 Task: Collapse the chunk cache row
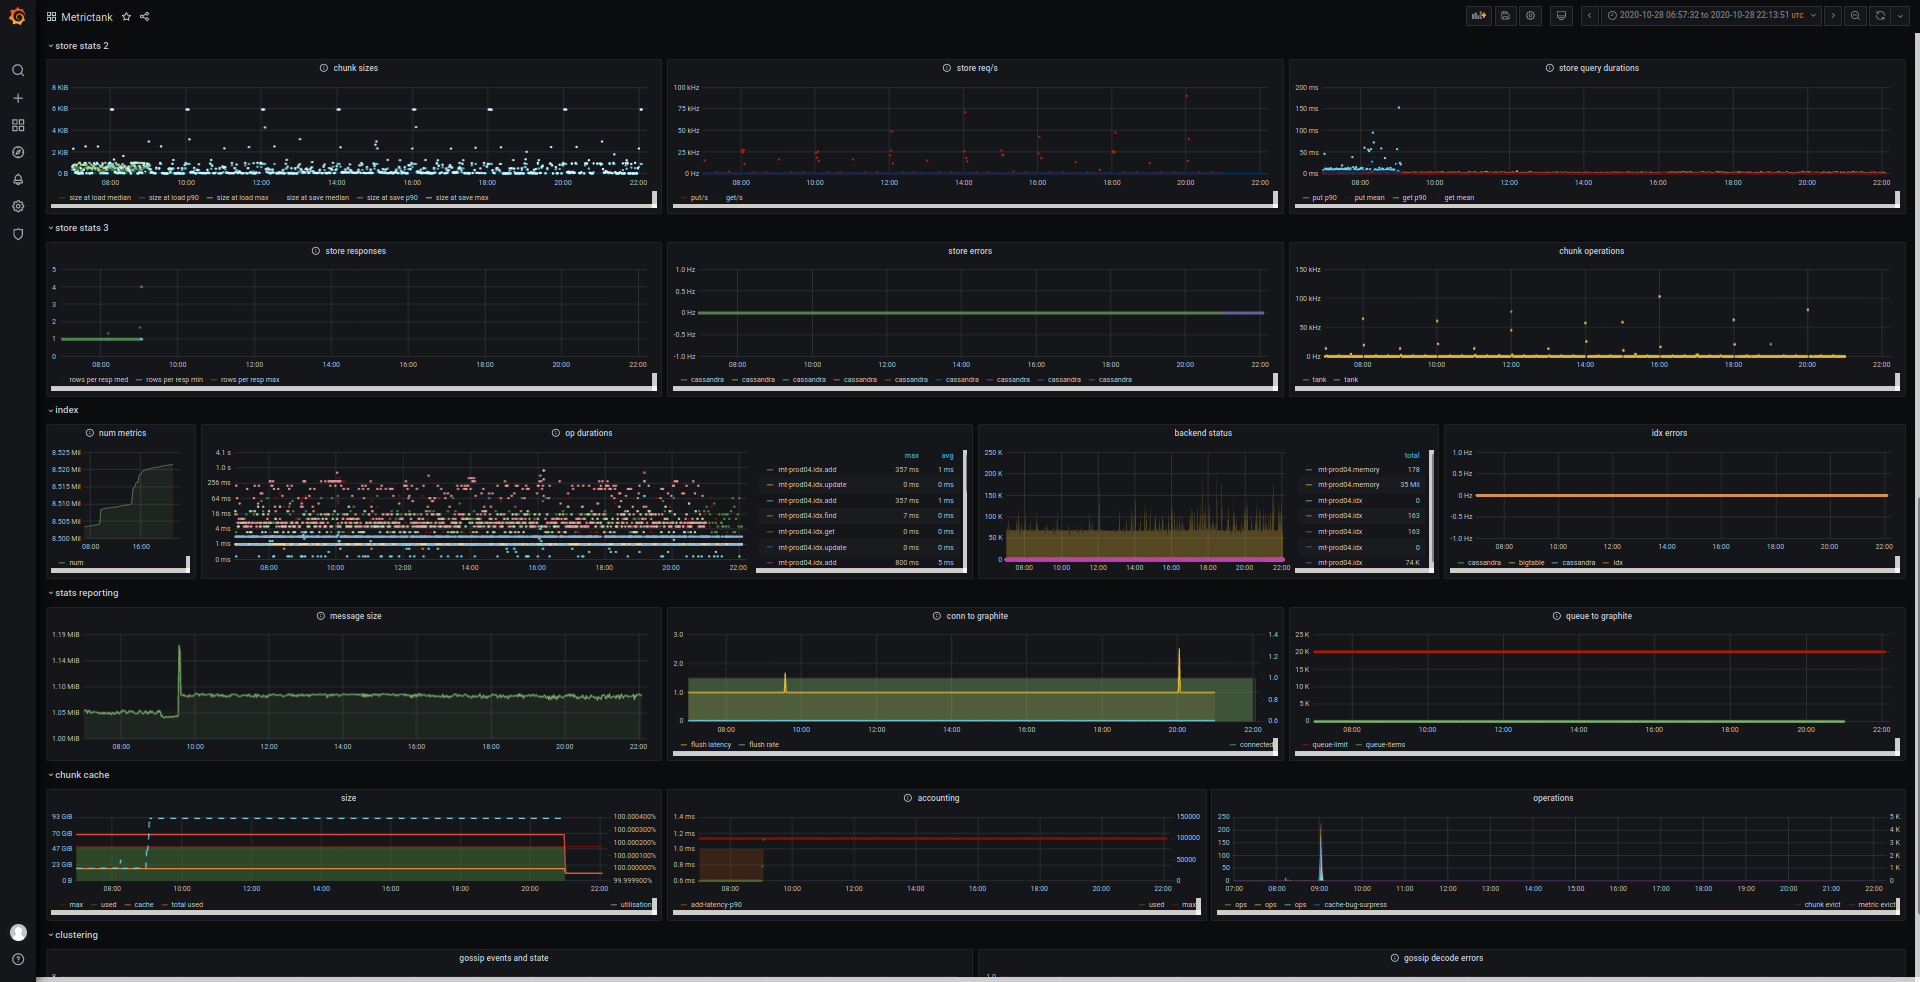tap(80, 775)
